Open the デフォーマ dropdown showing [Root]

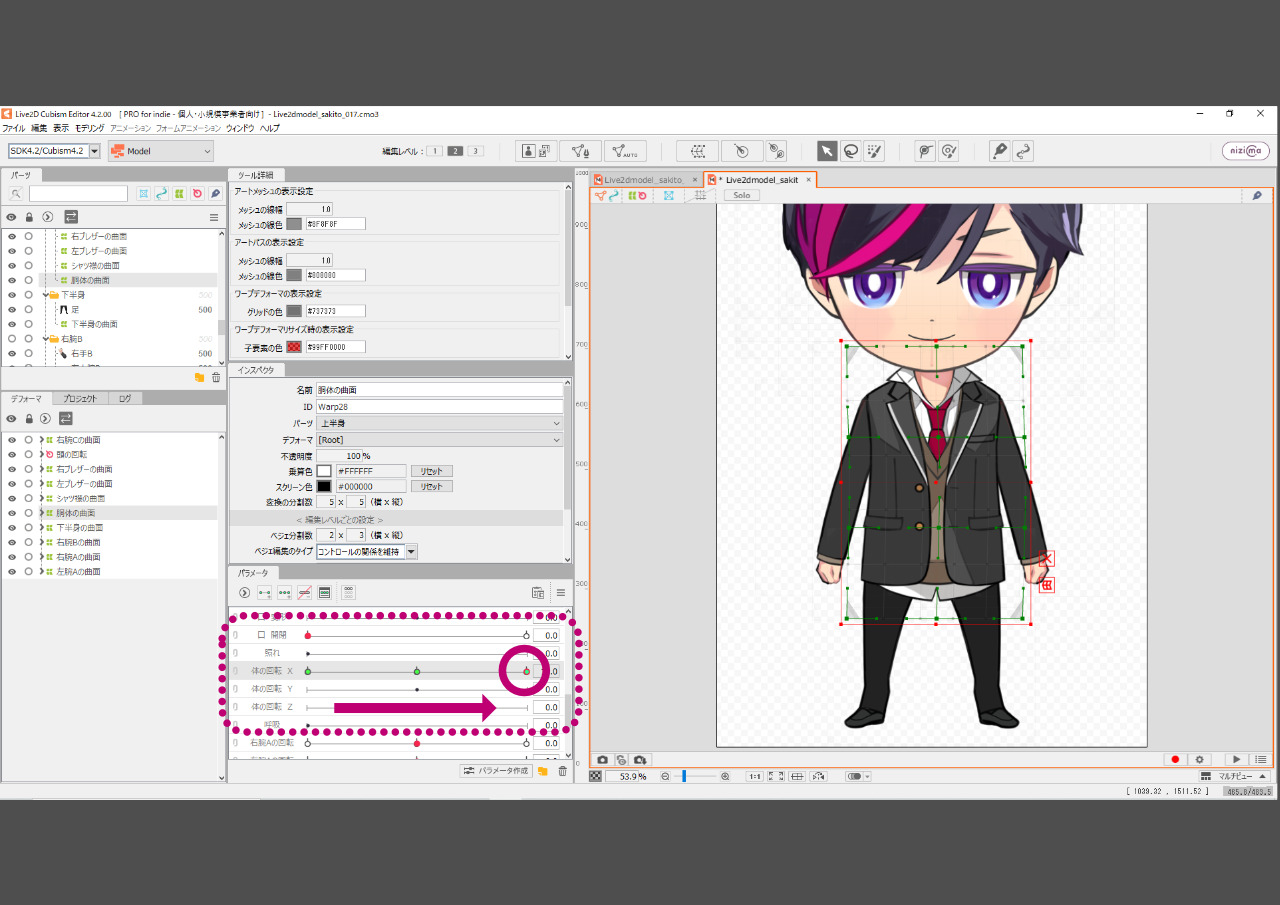(x=440, y=440)
